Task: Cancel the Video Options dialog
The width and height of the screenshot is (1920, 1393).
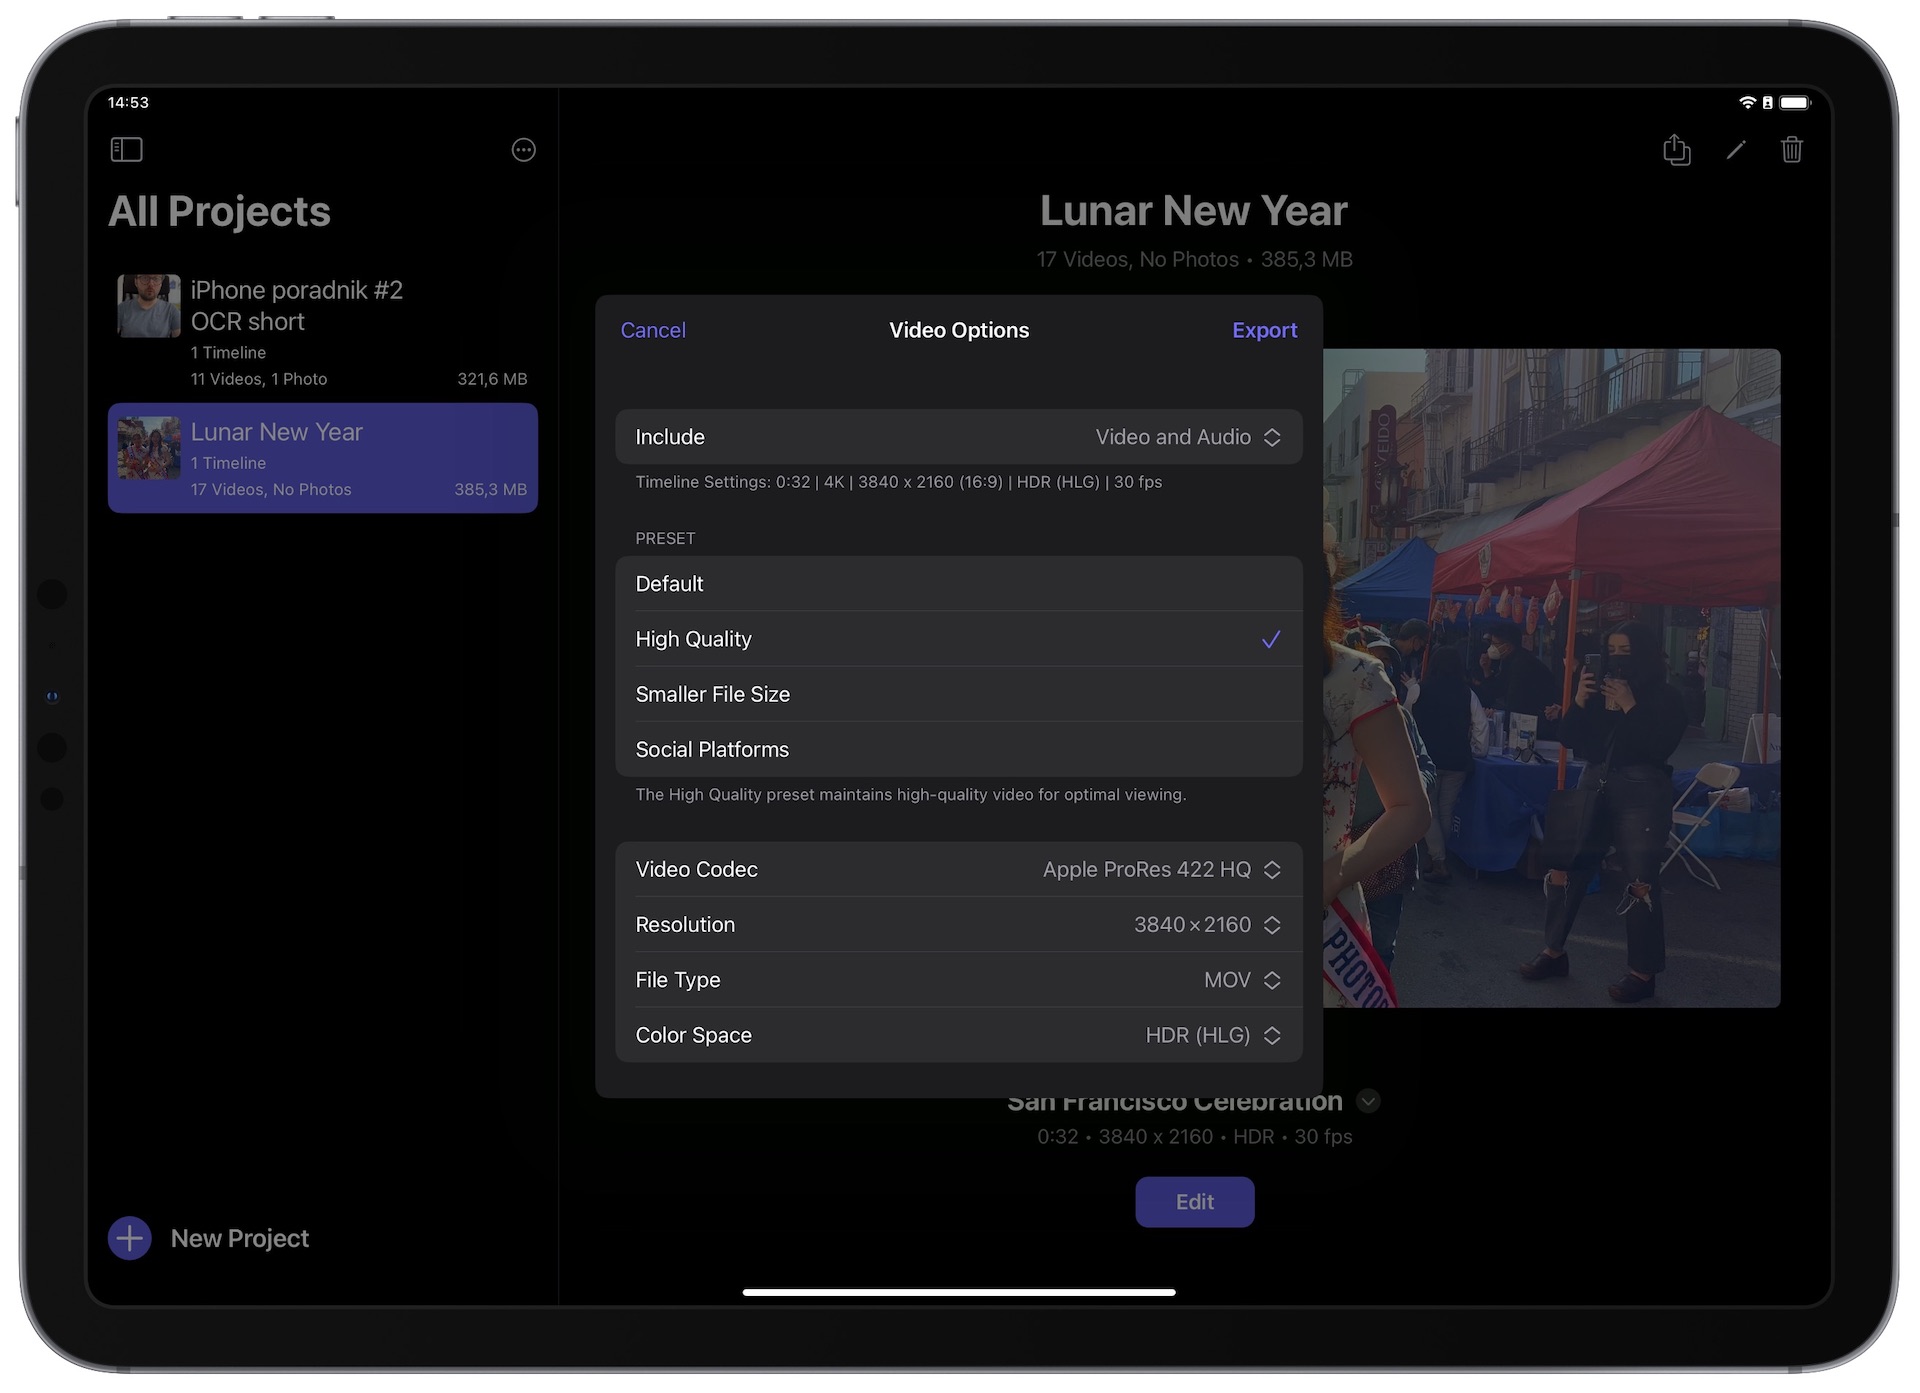Action: (x=653, y=330)
